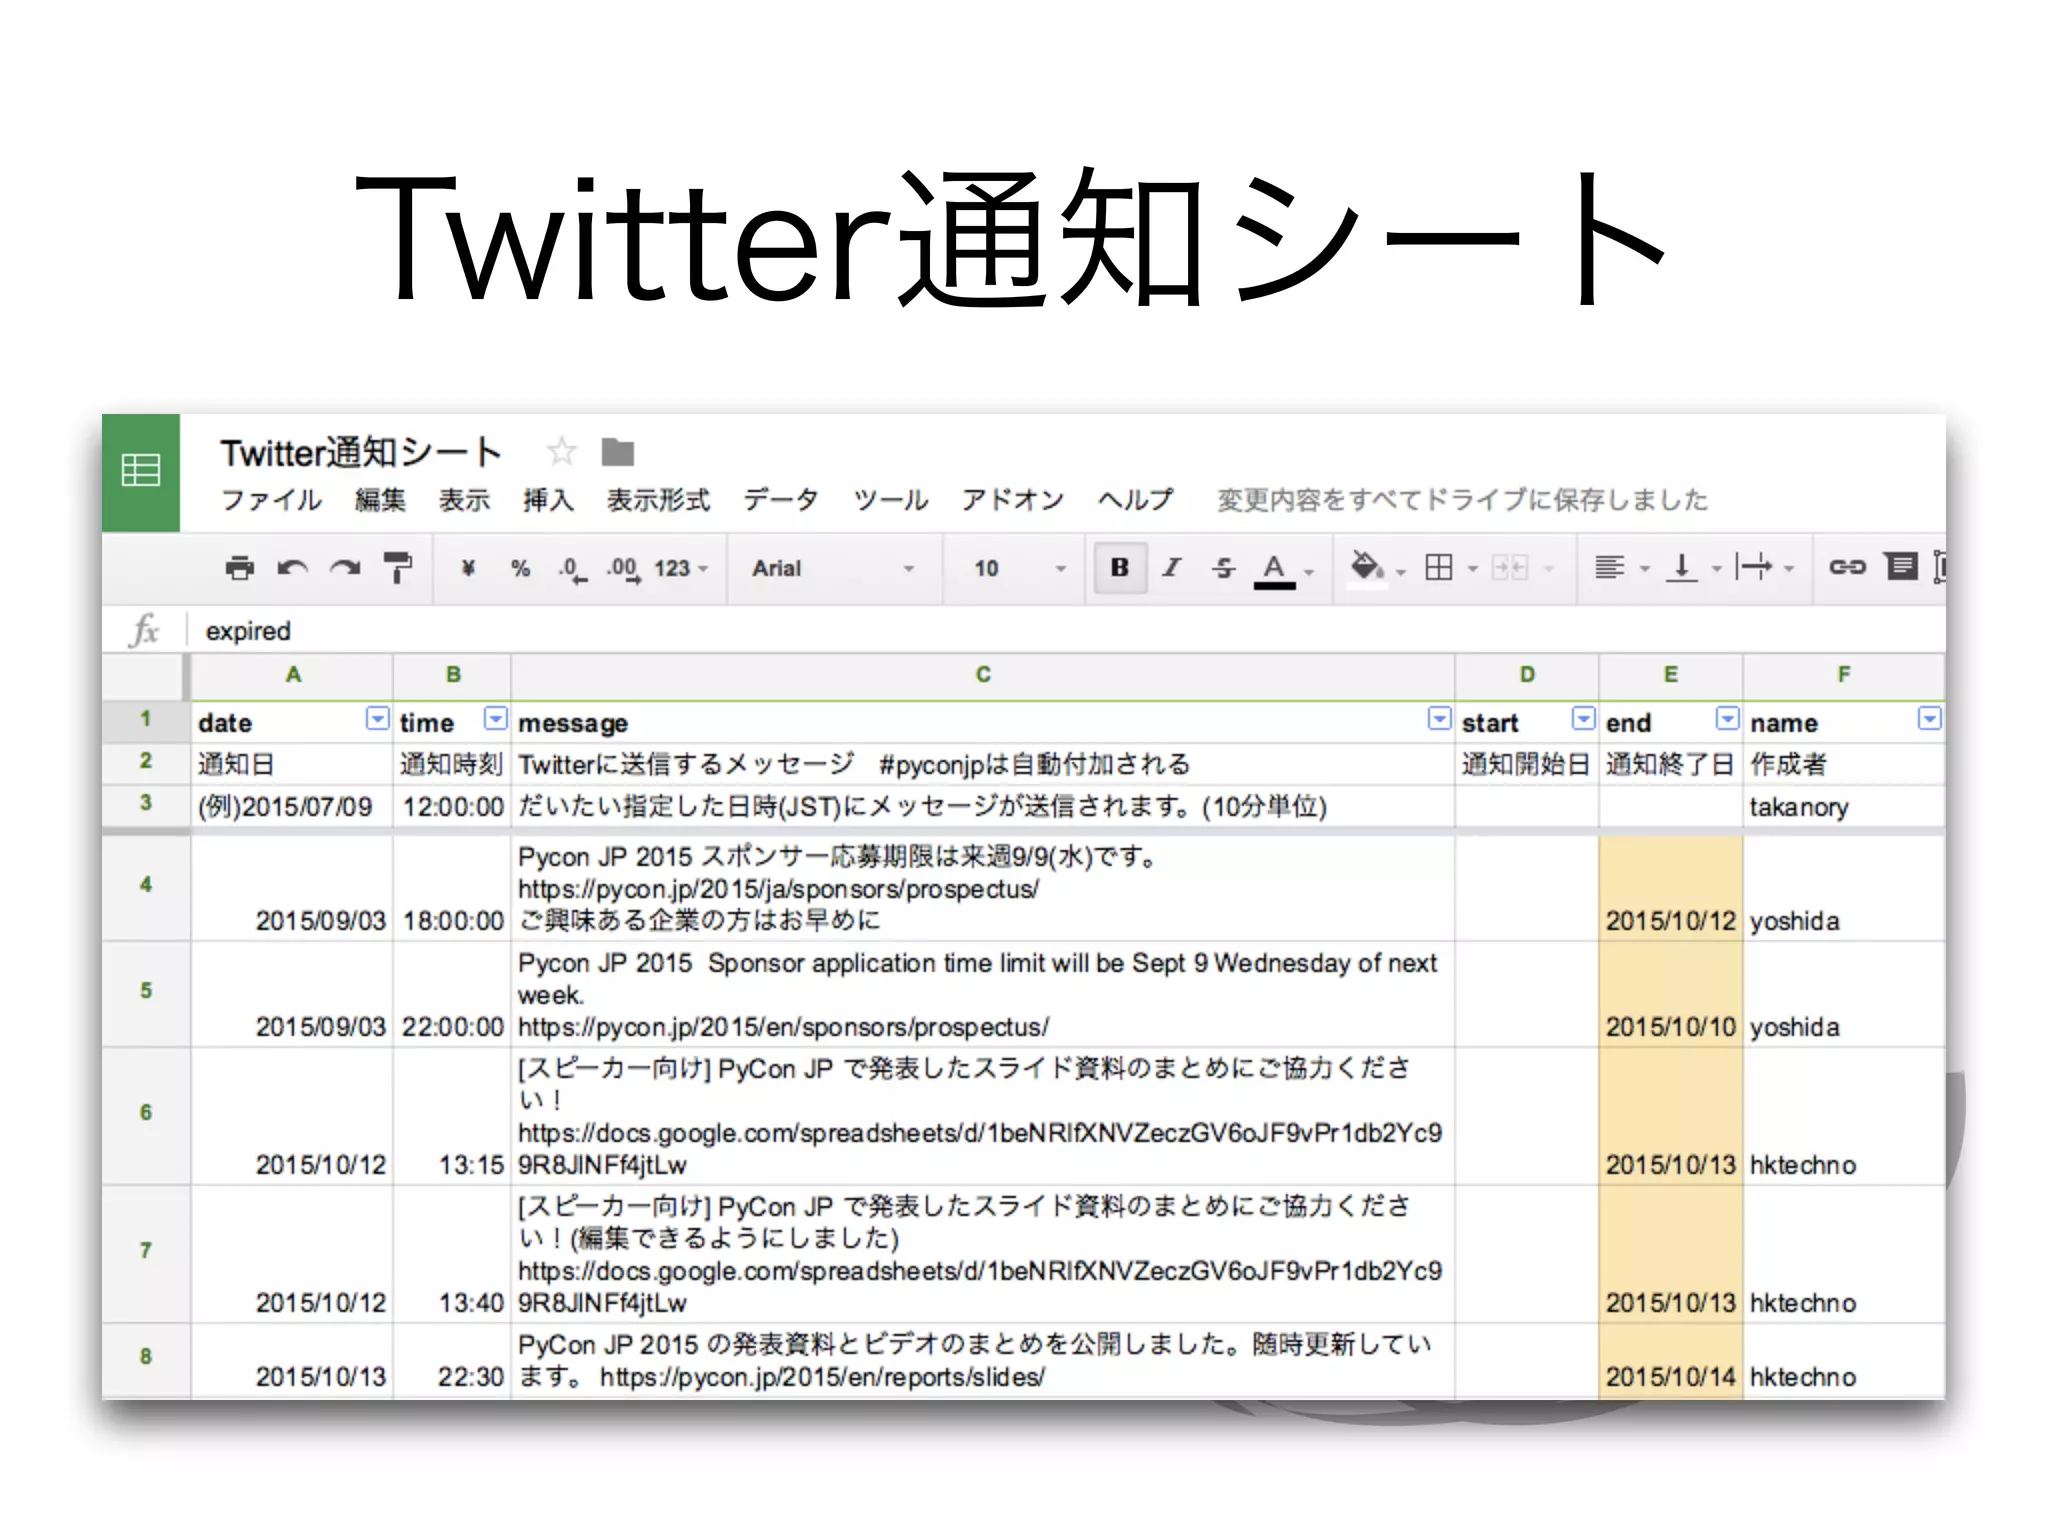Apply percent format
The height and width of the screenshot is (1536, 2048).
coord(521,568)
